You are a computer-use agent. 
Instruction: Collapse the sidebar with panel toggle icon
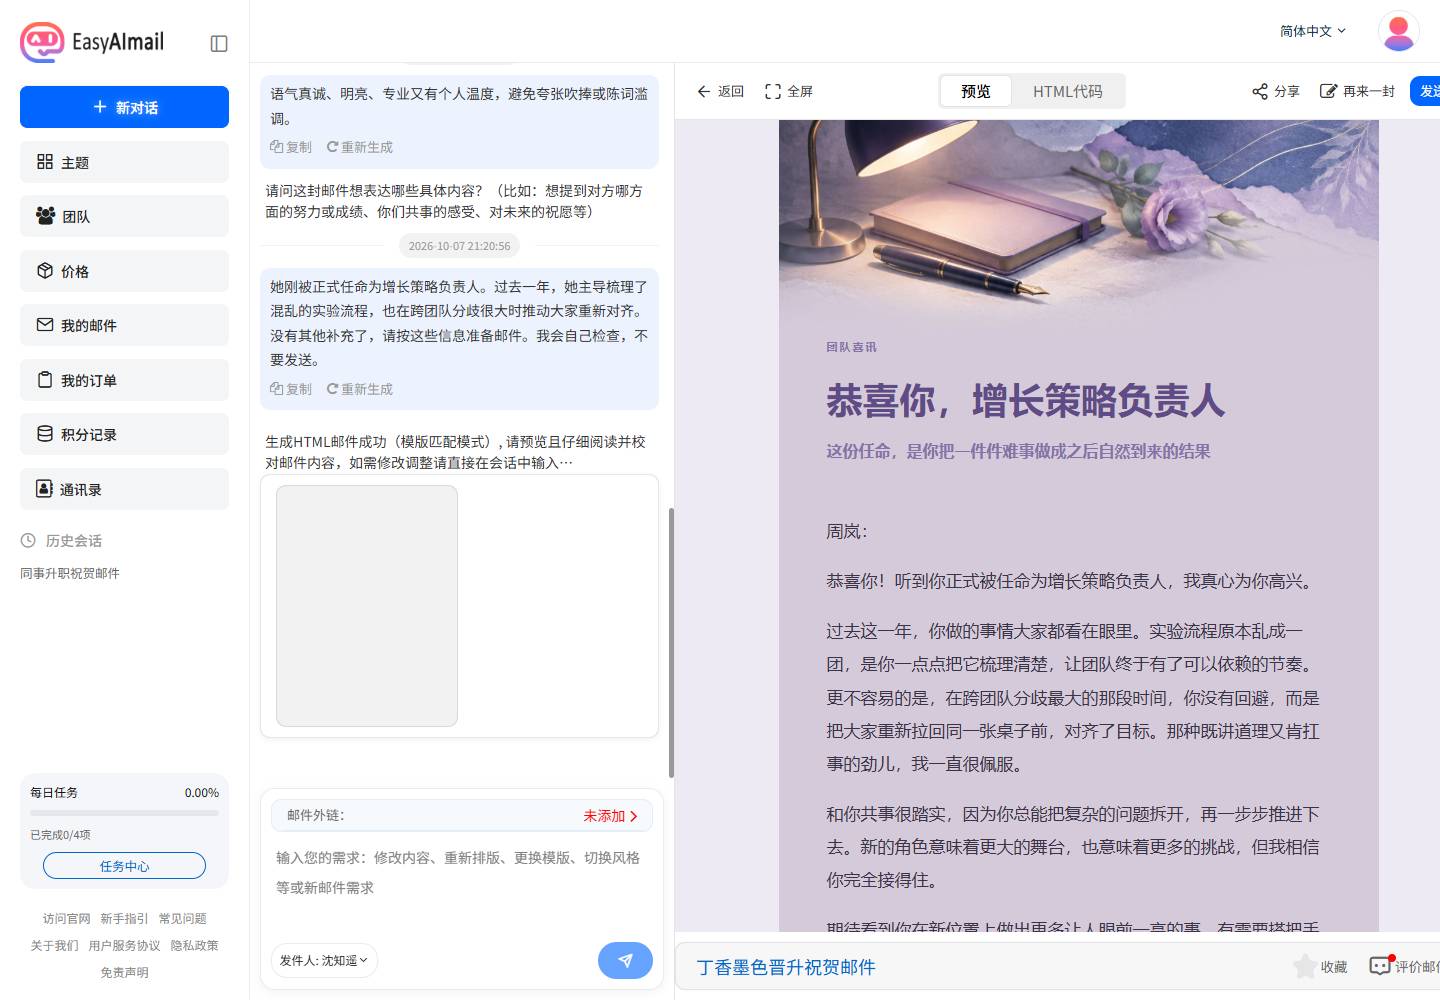point(219,43)
